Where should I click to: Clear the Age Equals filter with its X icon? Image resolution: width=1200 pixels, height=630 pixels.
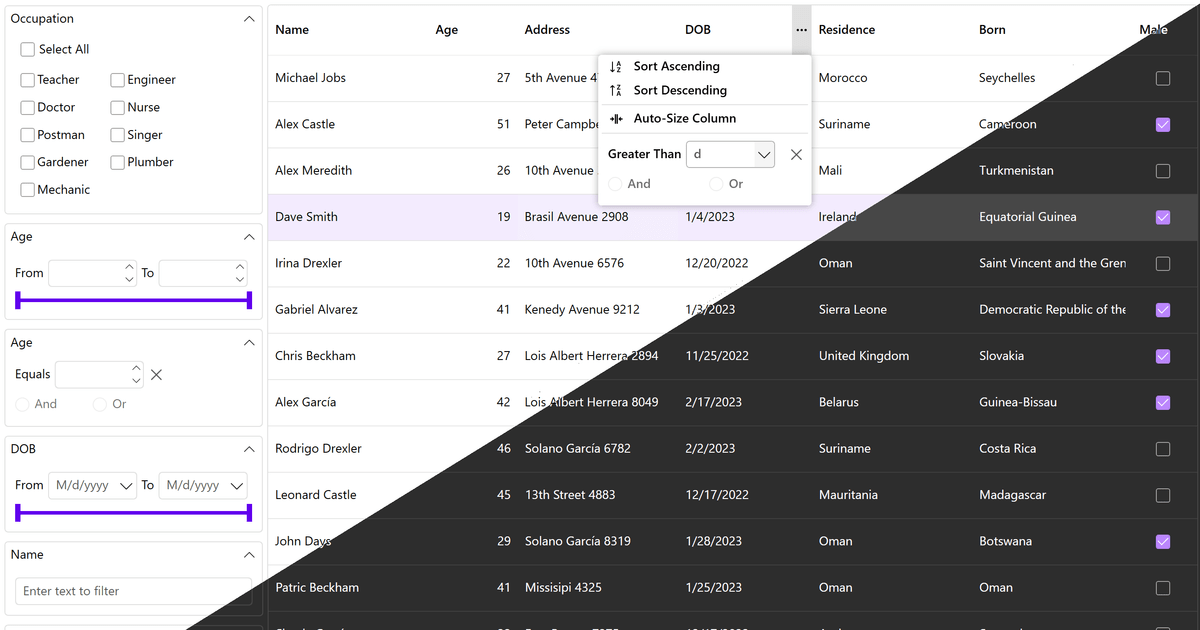(156, 374)
